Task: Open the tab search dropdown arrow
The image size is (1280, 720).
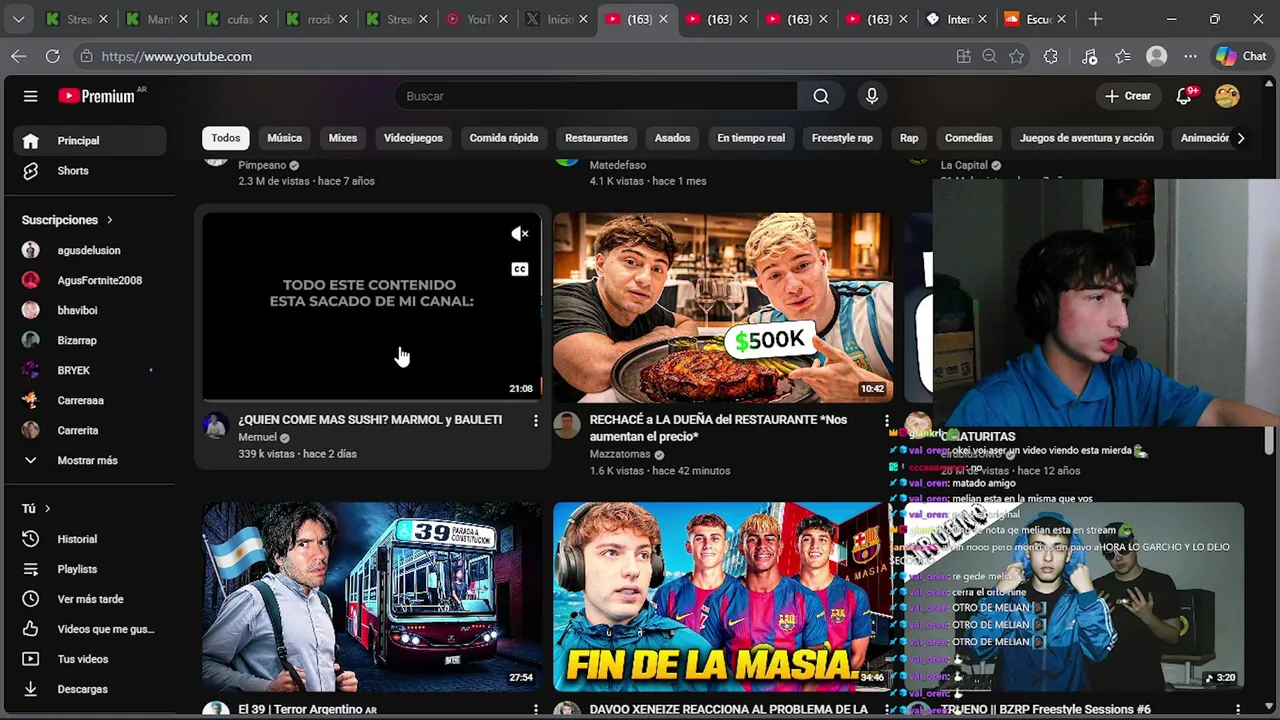Action: click(18, 19)
